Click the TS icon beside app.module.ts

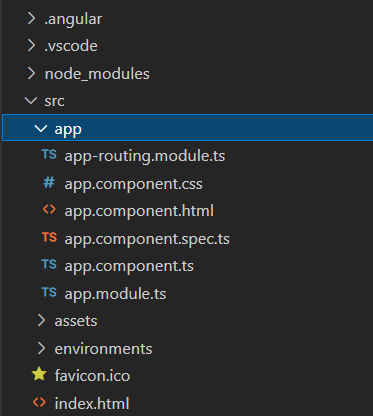point(49,292)
